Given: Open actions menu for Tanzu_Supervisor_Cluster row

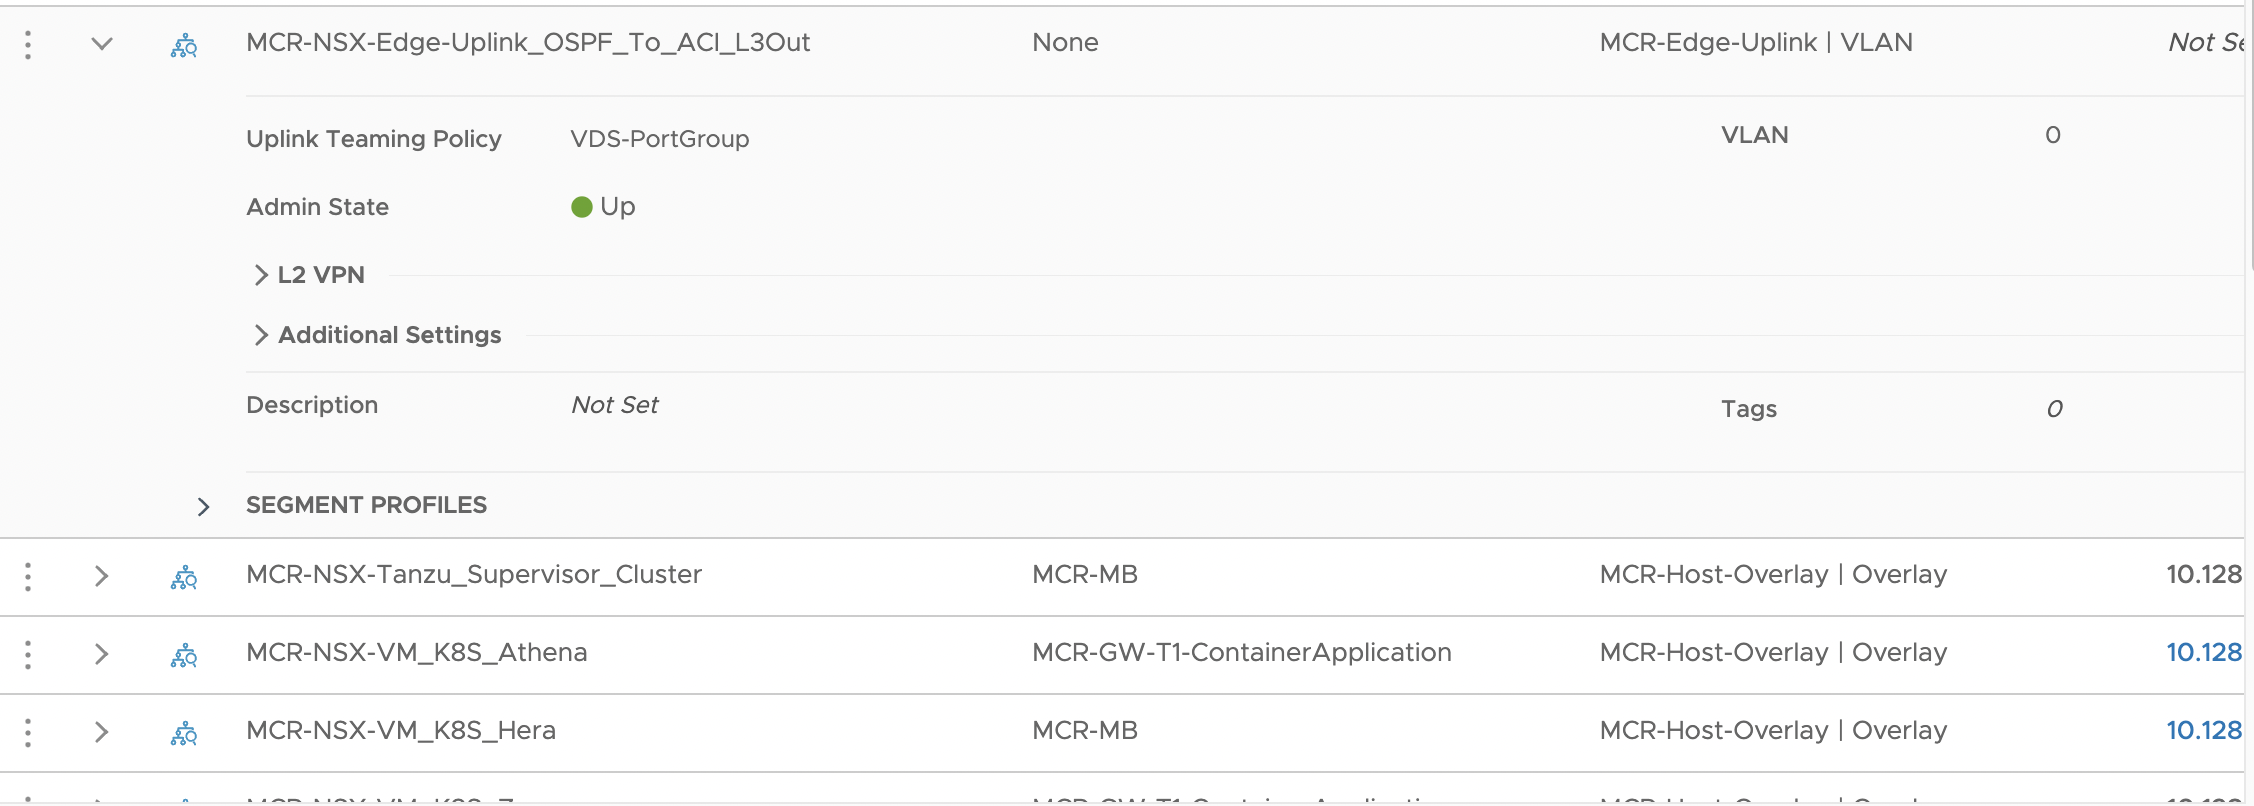Looking at the screenshot, I should (x=28, y=576).
